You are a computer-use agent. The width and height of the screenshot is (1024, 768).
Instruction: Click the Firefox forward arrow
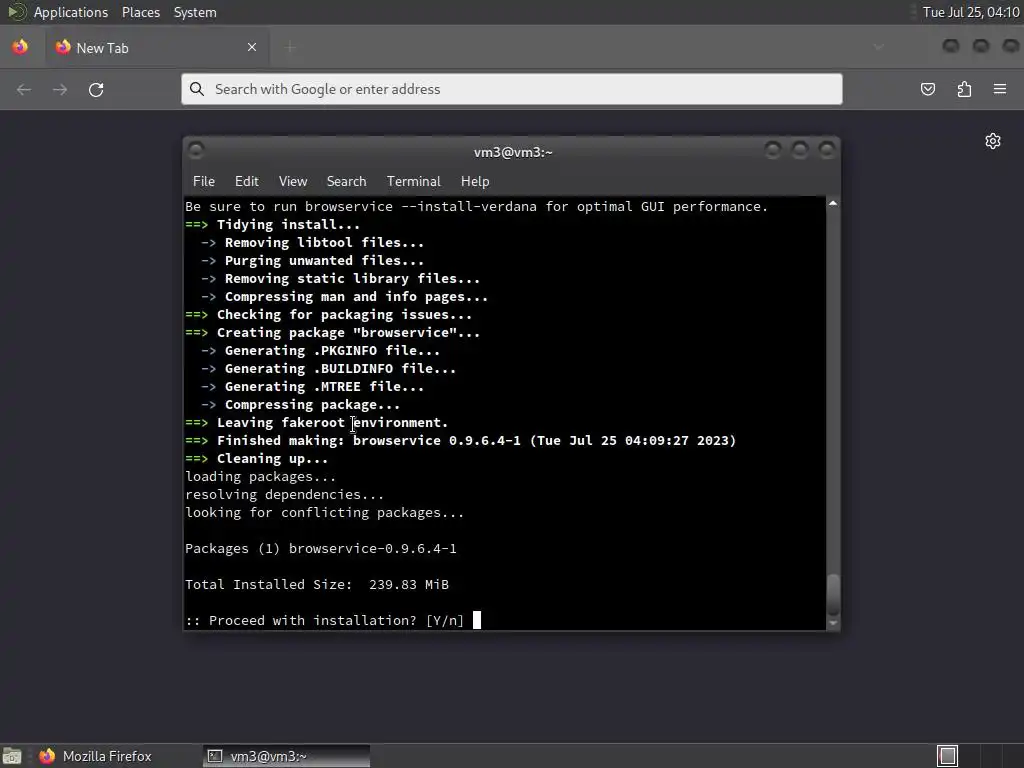click(x=60, y=89)
